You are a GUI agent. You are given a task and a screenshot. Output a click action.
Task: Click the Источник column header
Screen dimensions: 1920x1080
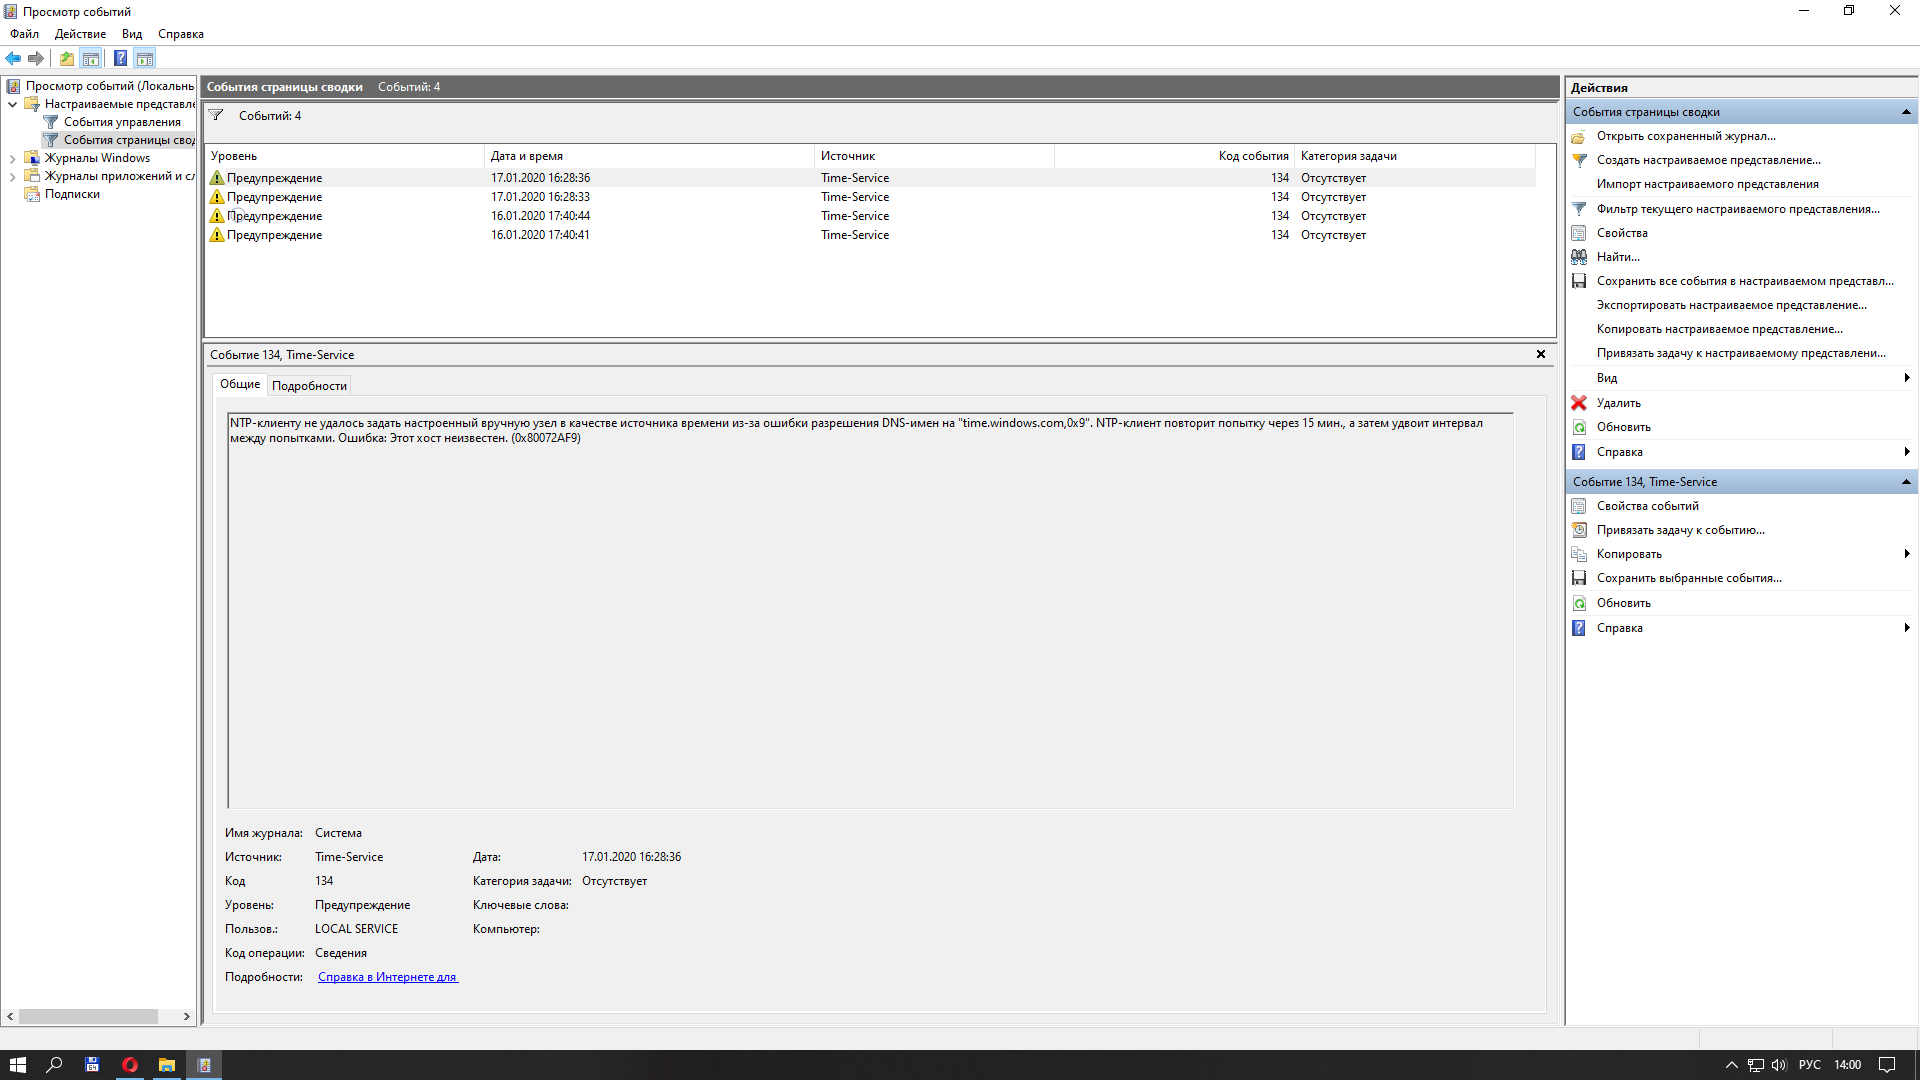click(x=934, y=156)
